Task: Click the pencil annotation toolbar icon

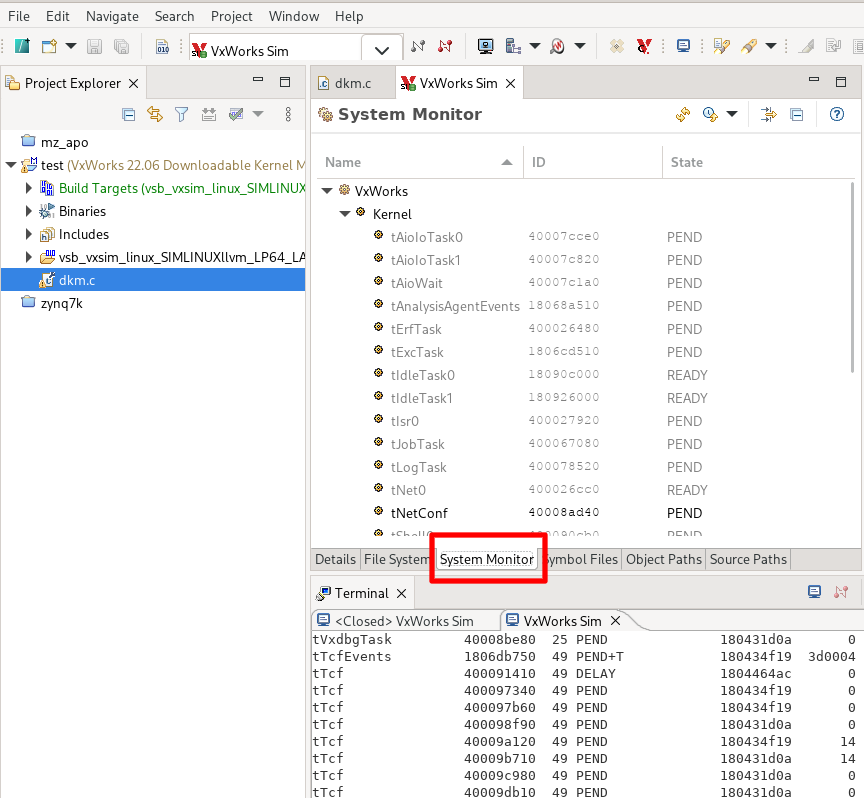Action: pyautogui.click(x=721, y=46)
